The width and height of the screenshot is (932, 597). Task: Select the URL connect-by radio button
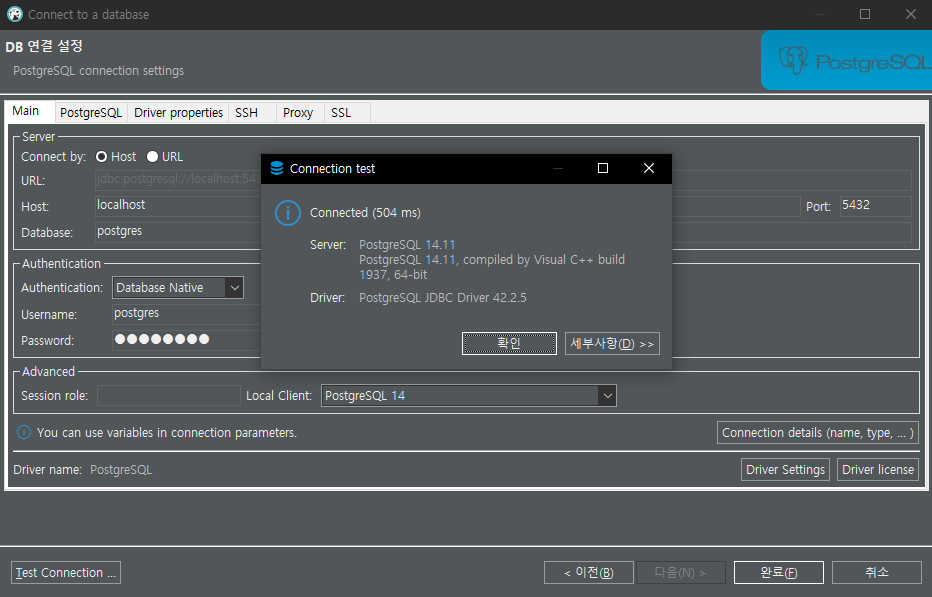click(152, 156)
